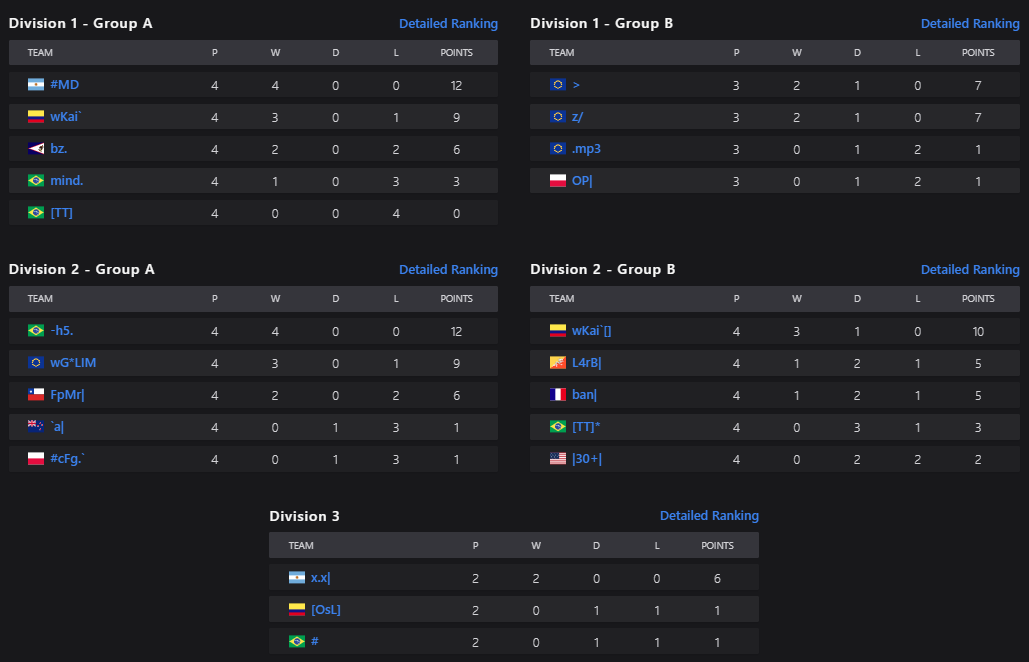Click the France flag beside ban|

[558, 394]
